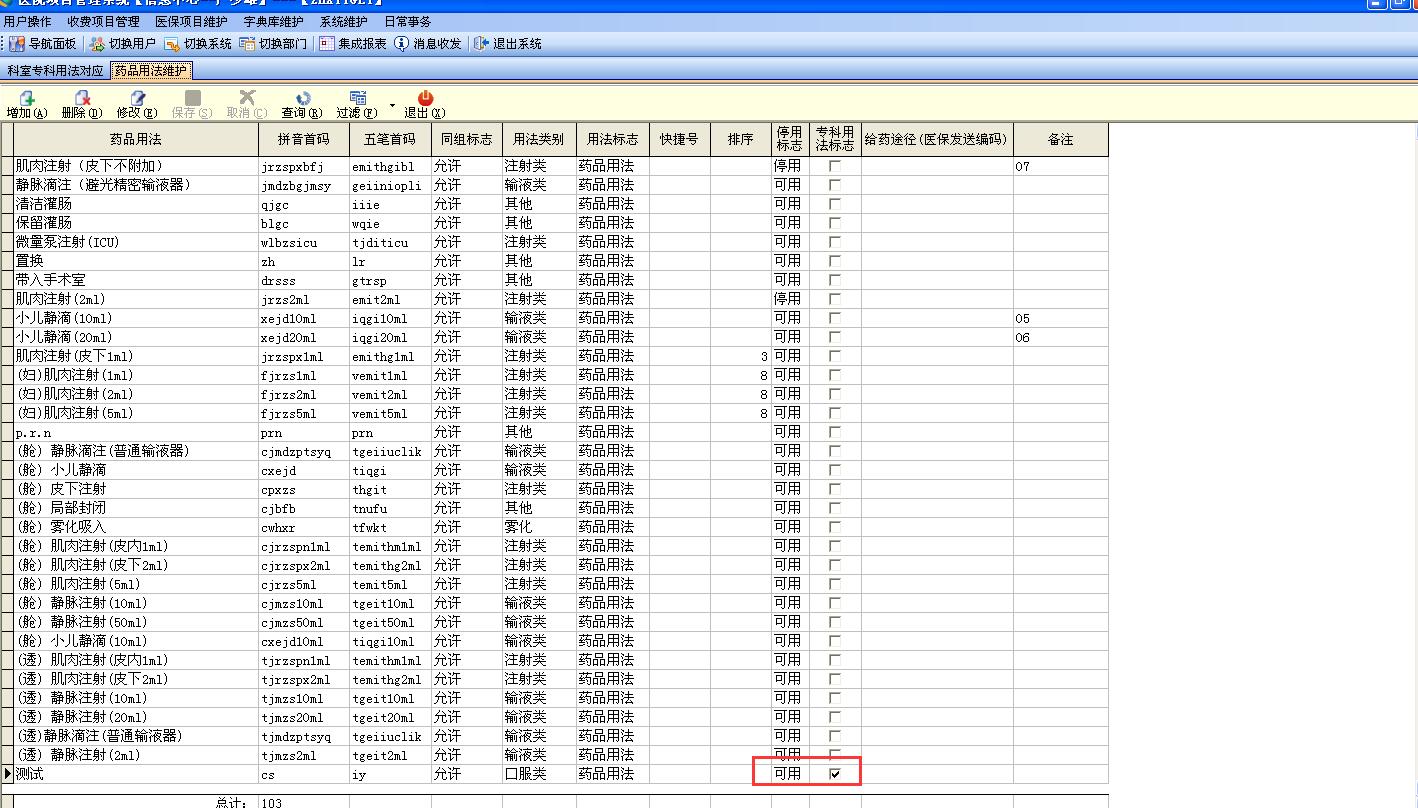Toggle 专科用法标志 checkbox for 静脉滴注（避光精密输液器）
1418x808 pixels.
point(835,185)
